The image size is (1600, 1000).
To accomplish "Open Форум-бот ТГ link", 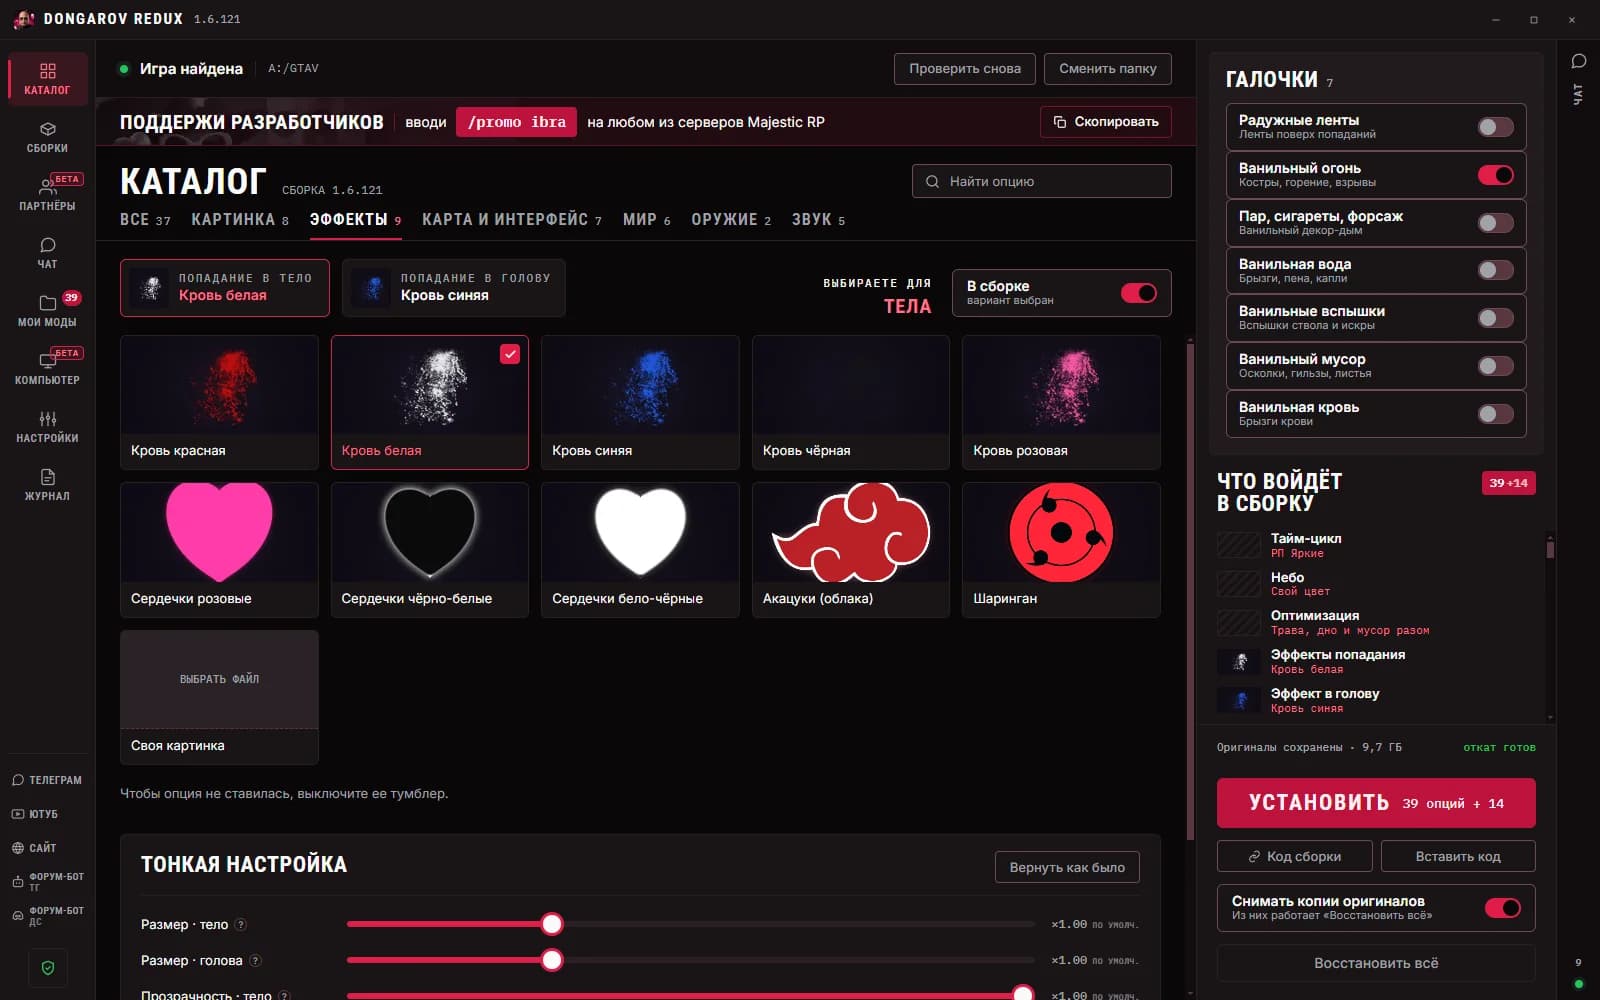I will [47, 881].
